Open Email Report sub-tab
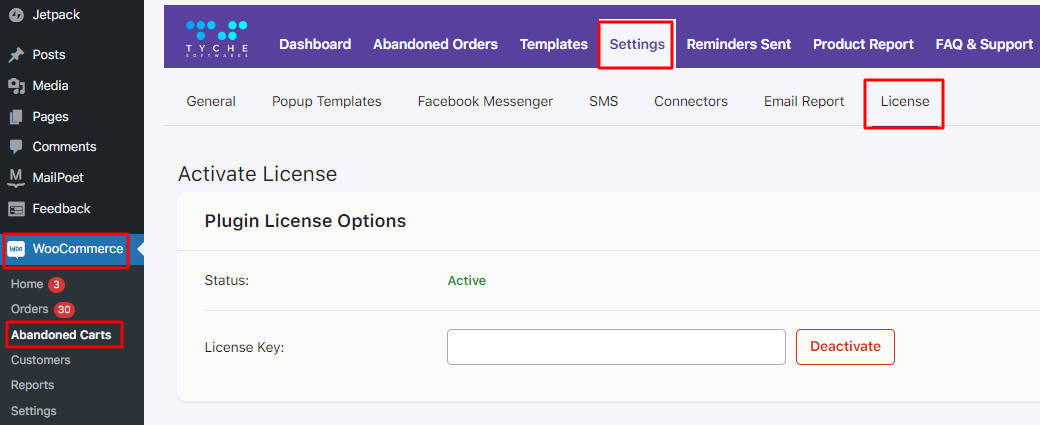Screen dimensions: 1040x425 pos(804,101)
